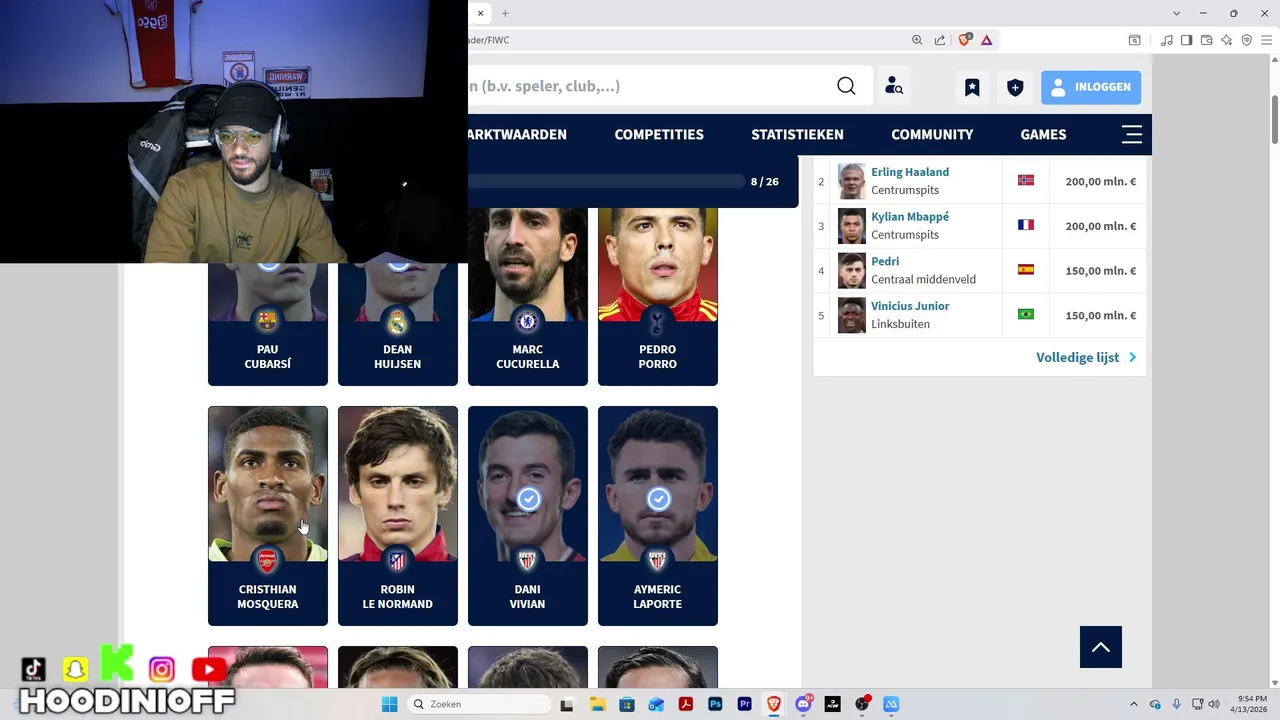Click the Brave browser taskbar icon
The height and width of the screenshot is (720, 1280).
point(773,704)
